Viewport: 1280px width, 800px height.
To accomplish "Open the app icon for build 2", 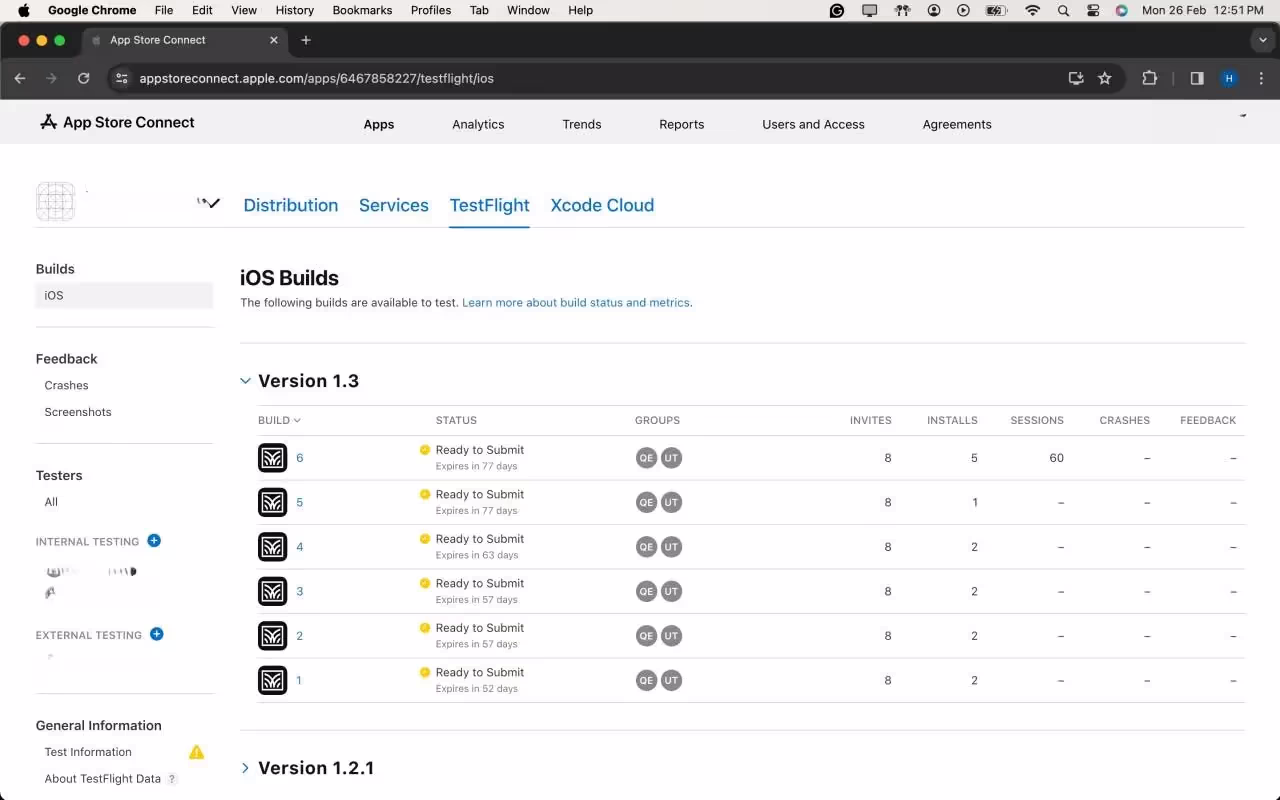I will [272, 636].
